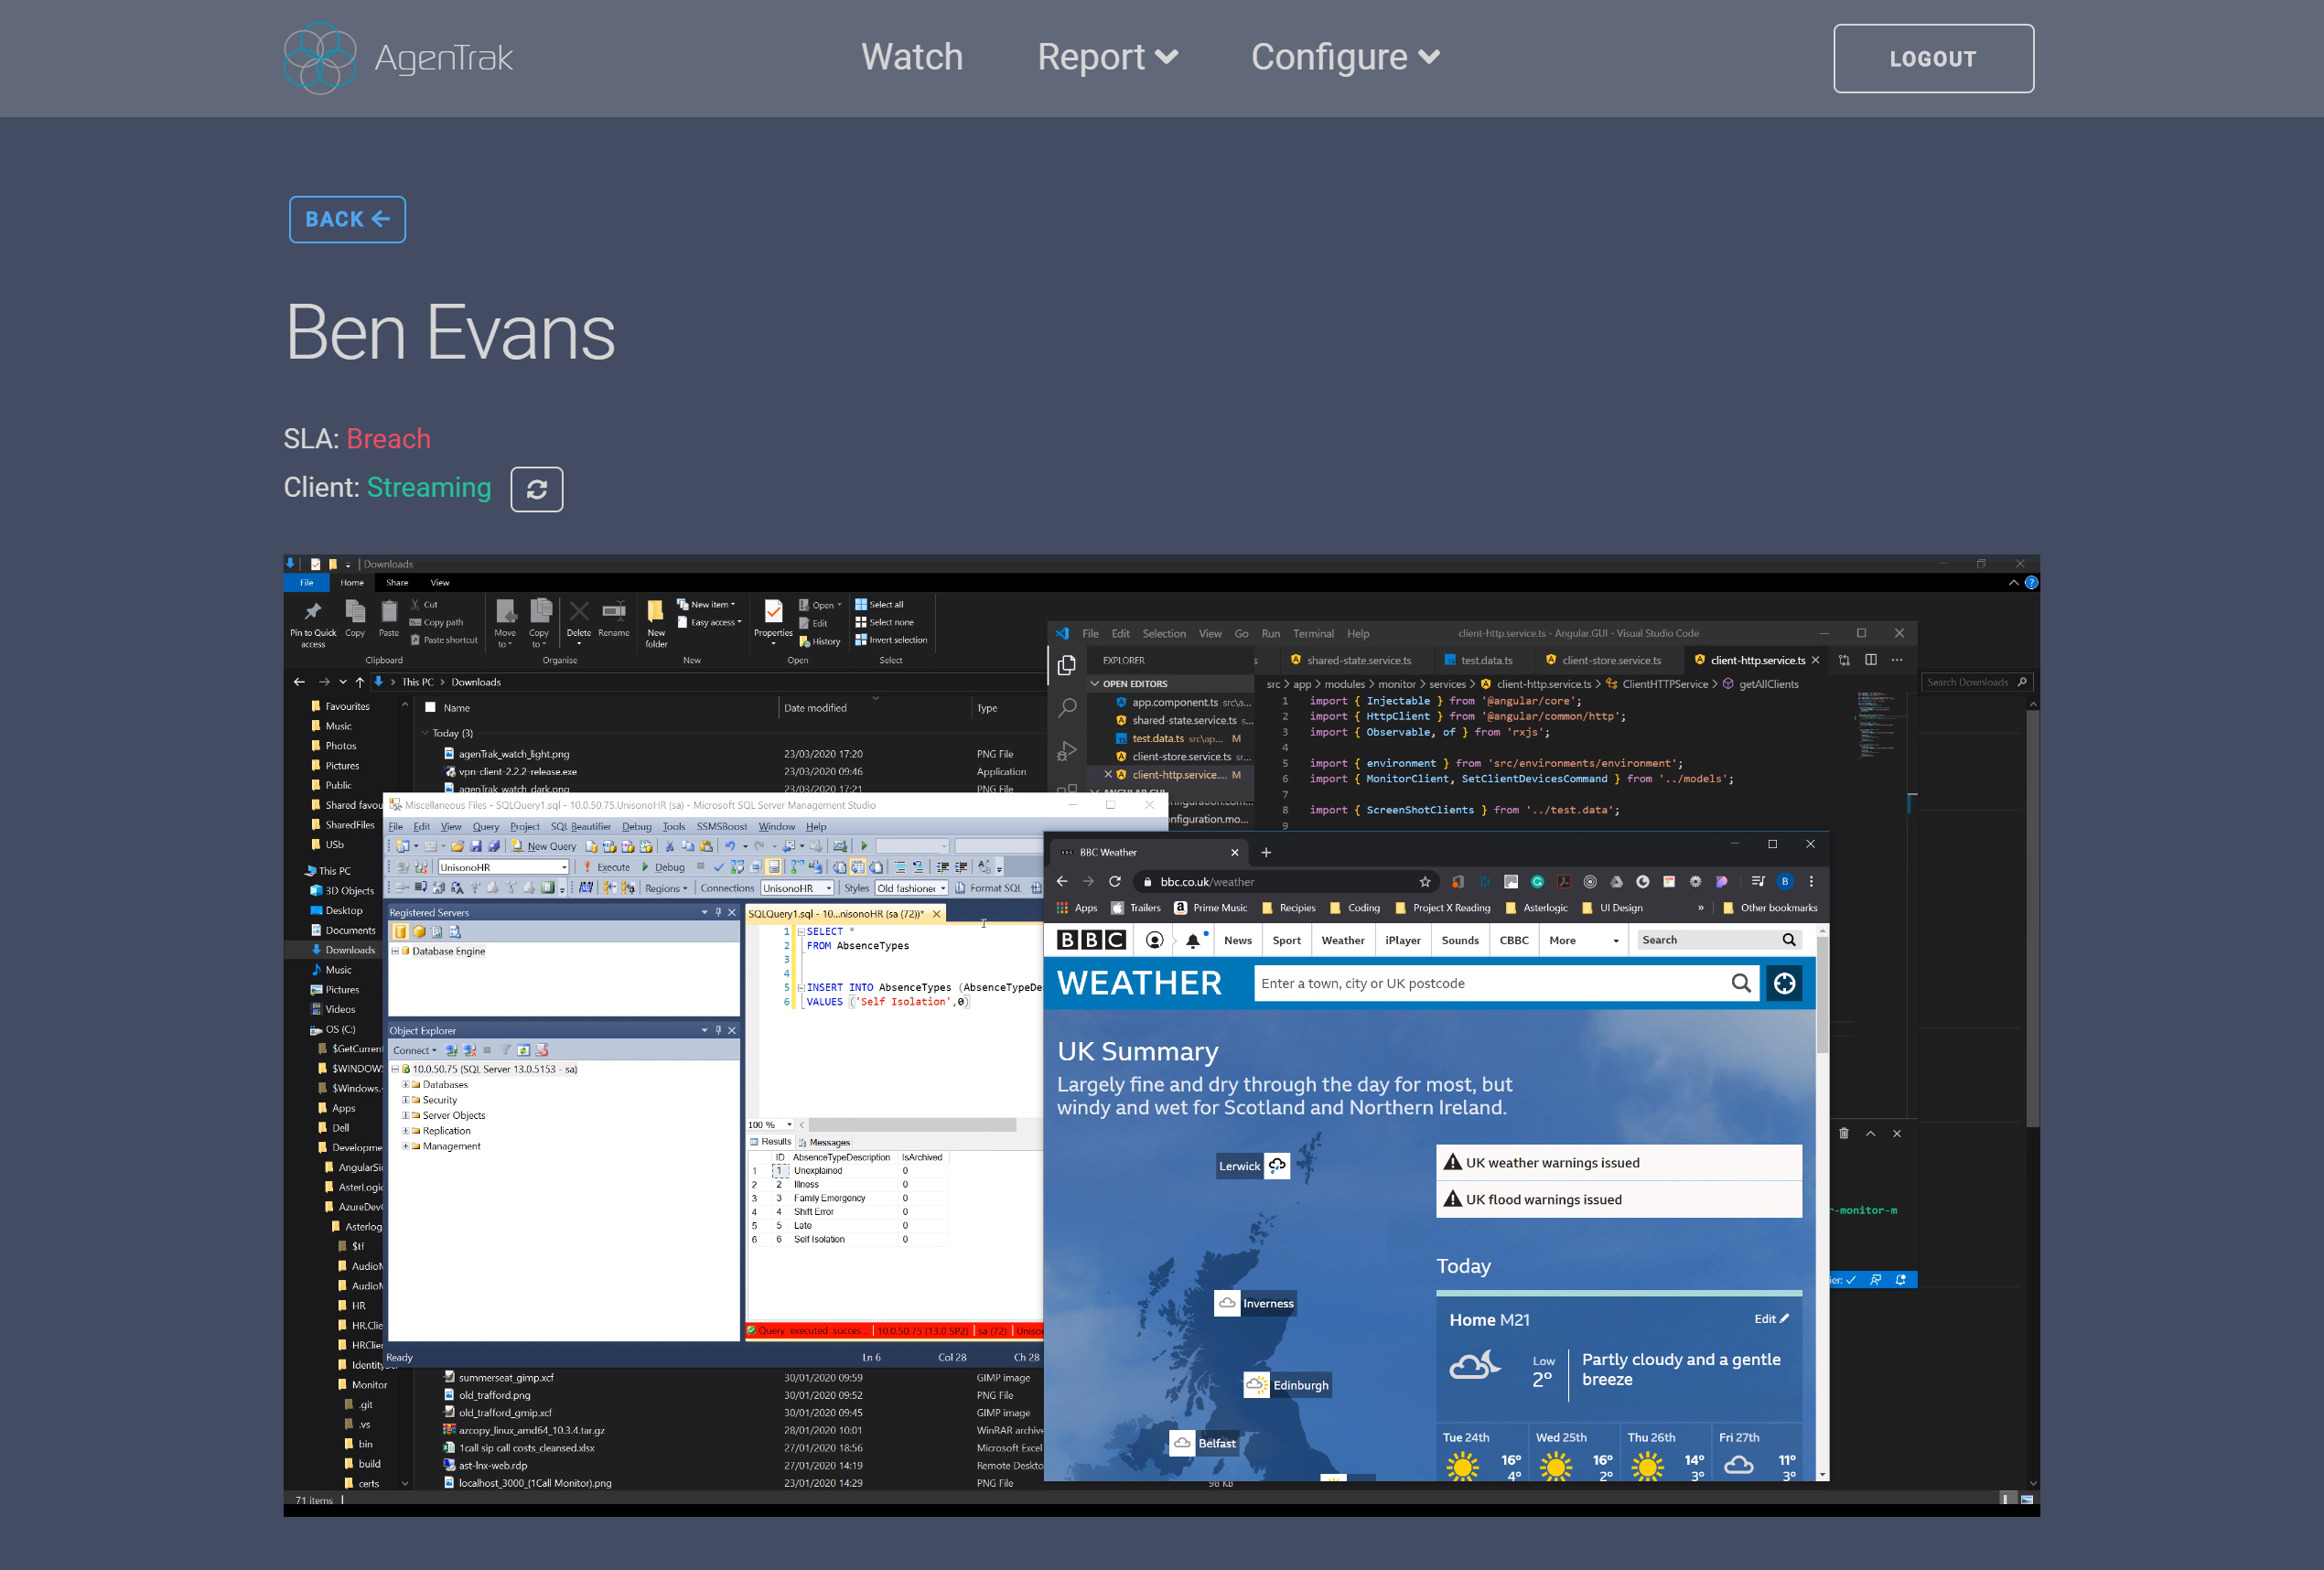Open the Watch page
The width and height of the screenshot is (2324, 1570).
[x=912, y=57]
